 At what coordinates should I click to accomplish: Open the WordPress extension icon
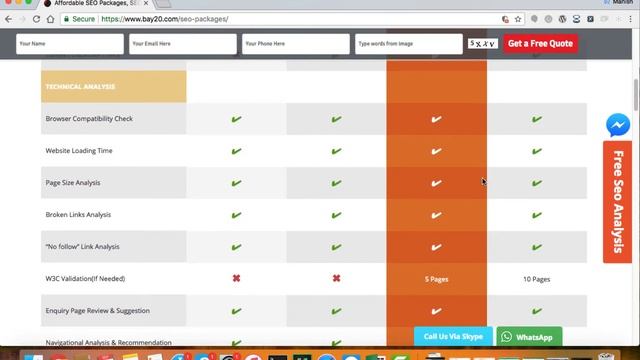coord(562,19)
